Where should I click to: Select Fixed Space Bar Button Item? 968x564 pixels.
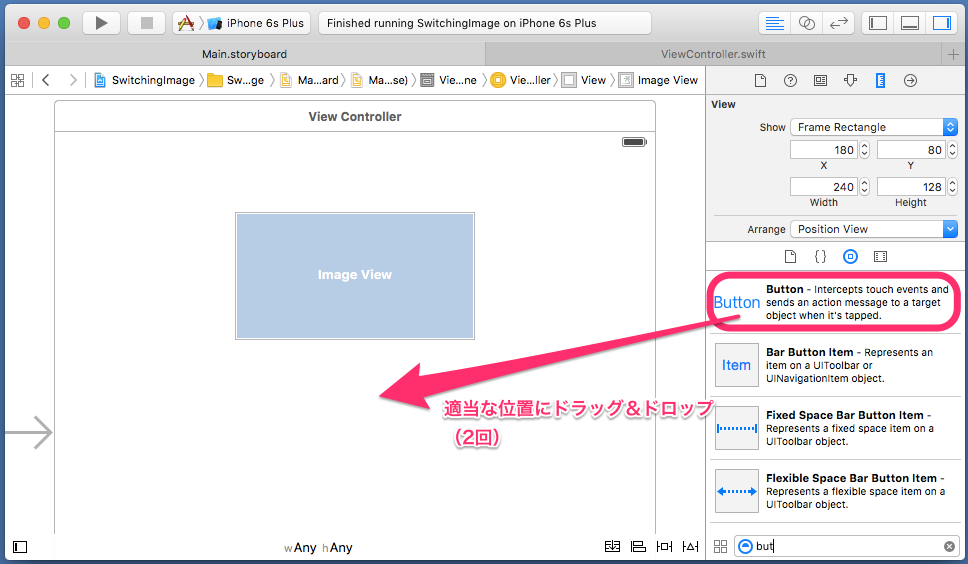click(x=837, y=428)
